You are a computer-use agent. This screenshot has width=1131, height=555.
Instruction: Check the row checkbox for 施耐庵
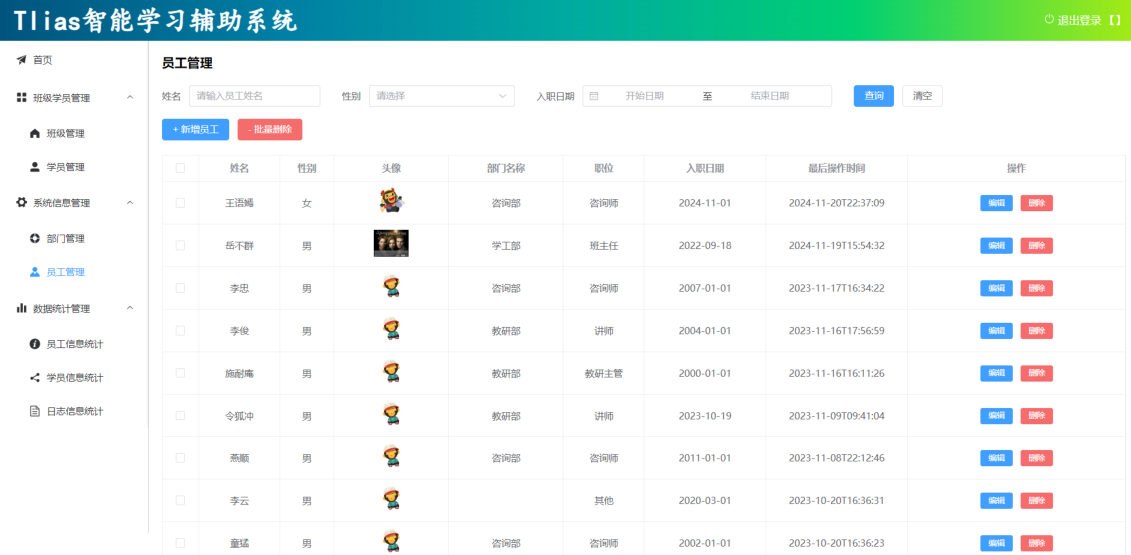[x=180, y=373]
